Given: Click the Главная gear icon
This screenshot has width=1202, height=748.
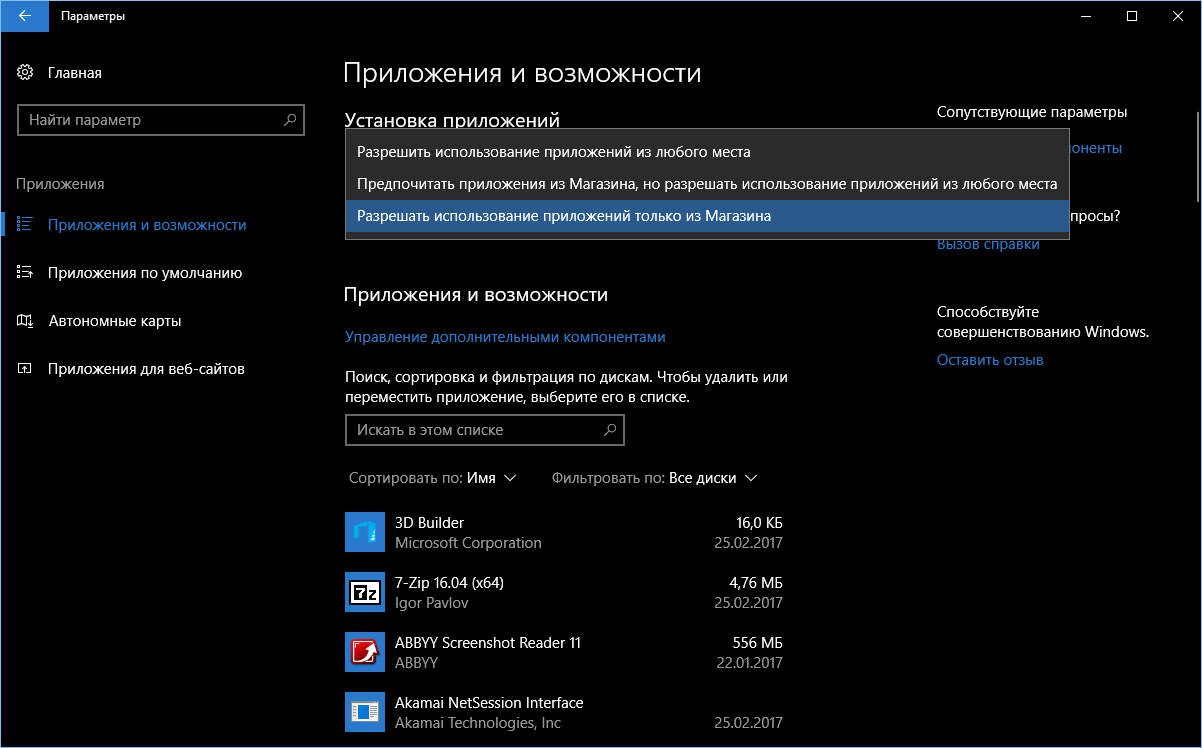Looking at the screenshot, I should pyautogui.click(x=25, y=72).
